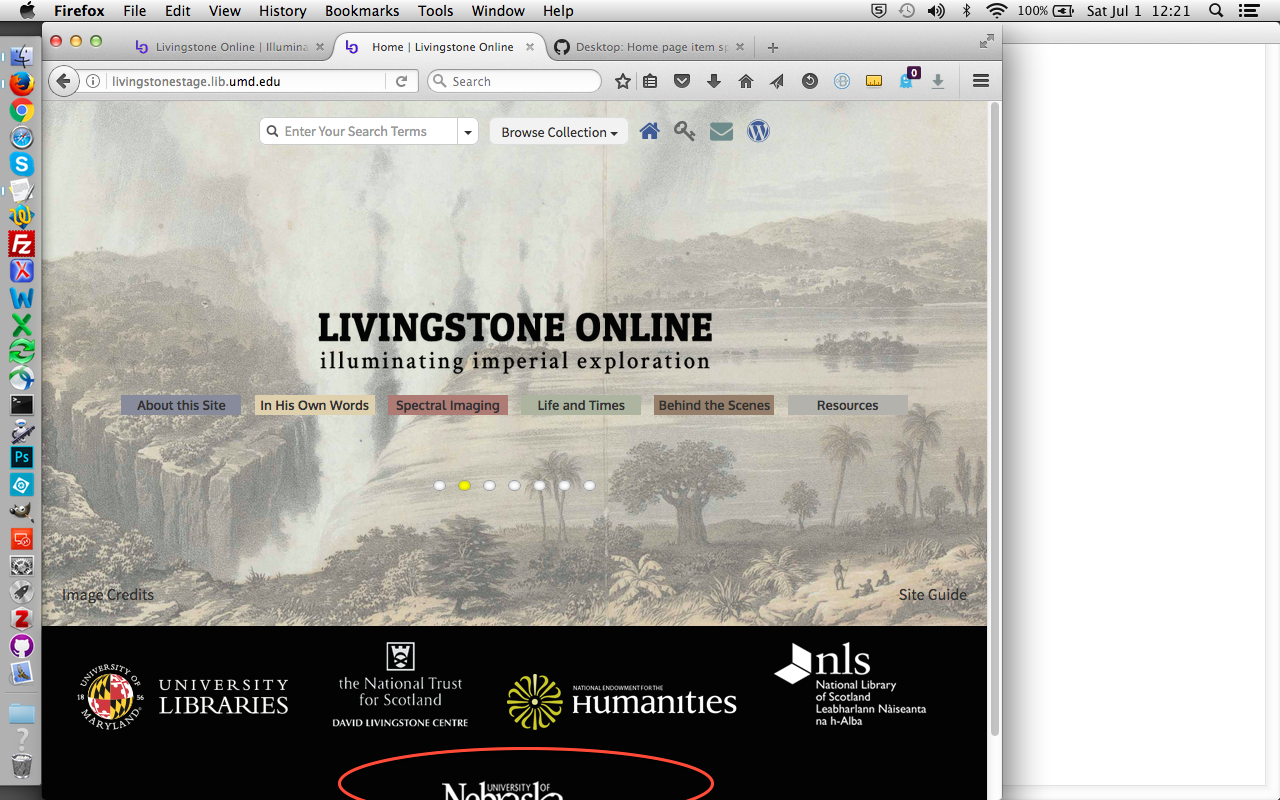1280x800 pixels.
Task: Open Spectral Imaging section
Action: click(x=448, y=405)
